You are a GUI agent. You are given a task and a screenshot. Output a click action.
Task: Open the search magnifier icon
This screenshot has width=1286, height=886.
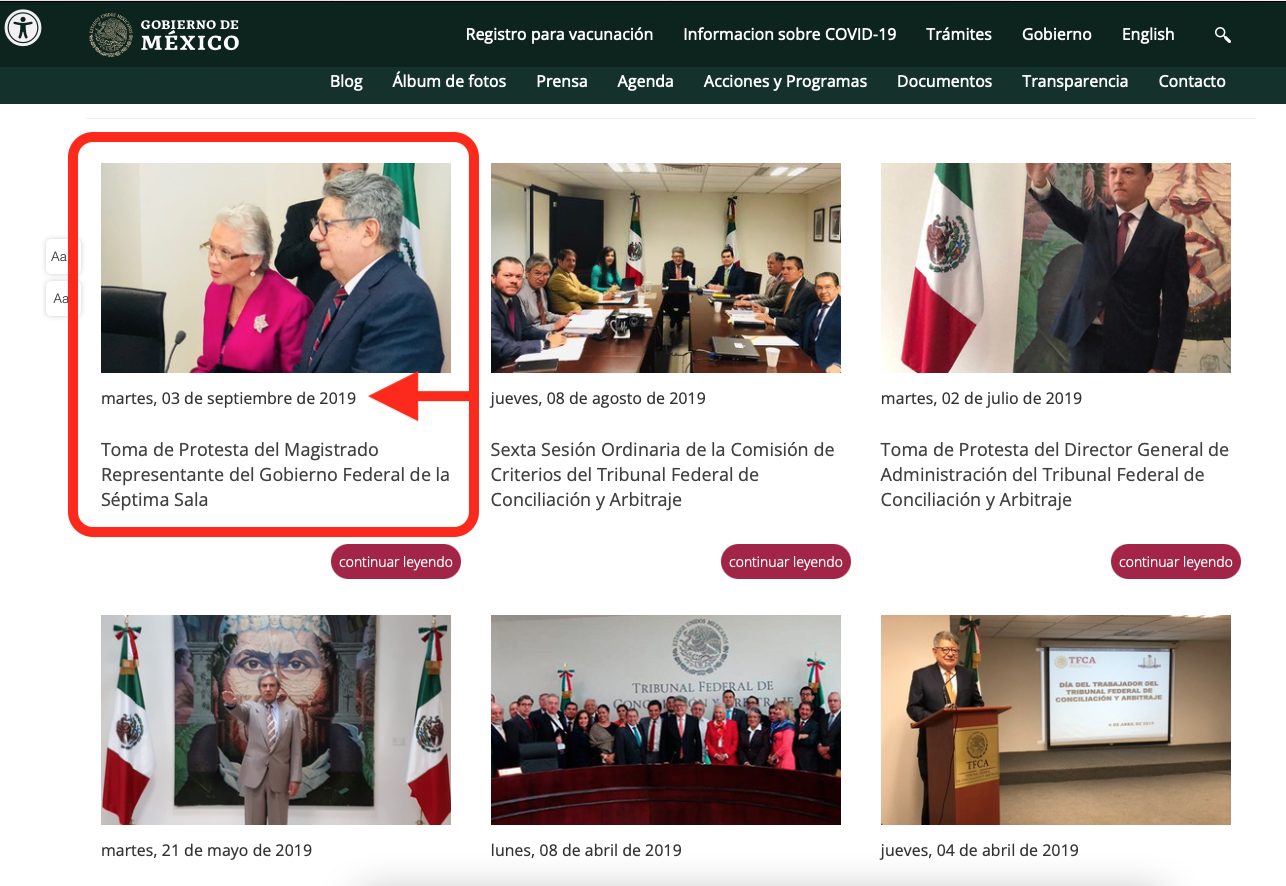(1222, 34)
